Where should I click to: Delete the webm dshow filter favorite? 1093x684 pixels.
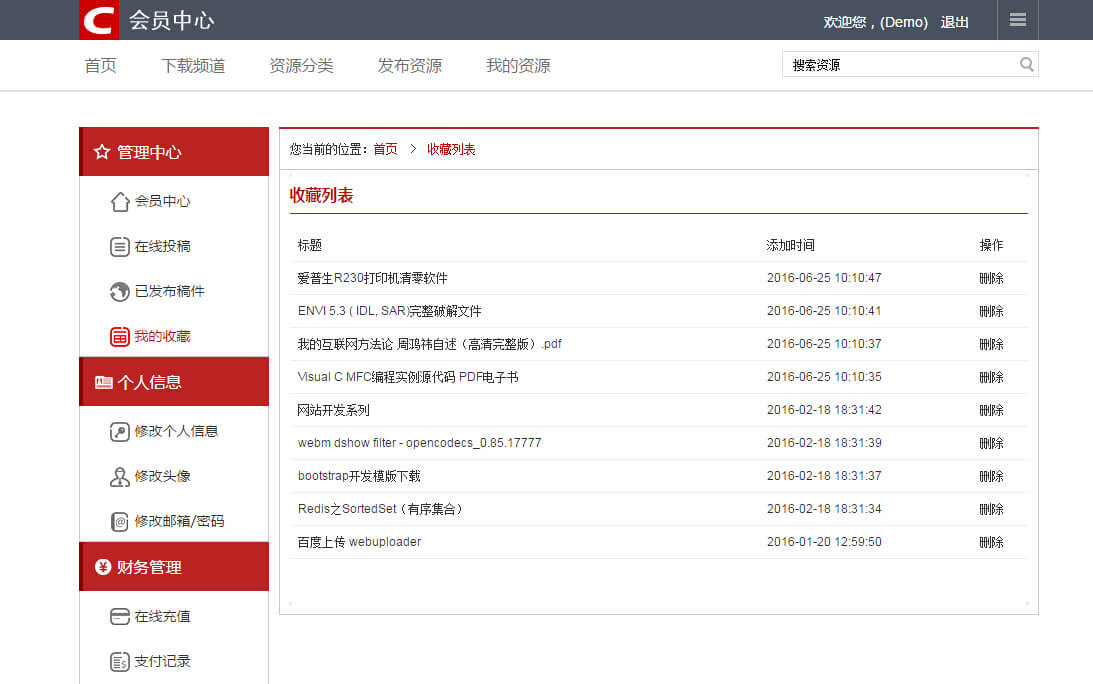coord(991,443)
